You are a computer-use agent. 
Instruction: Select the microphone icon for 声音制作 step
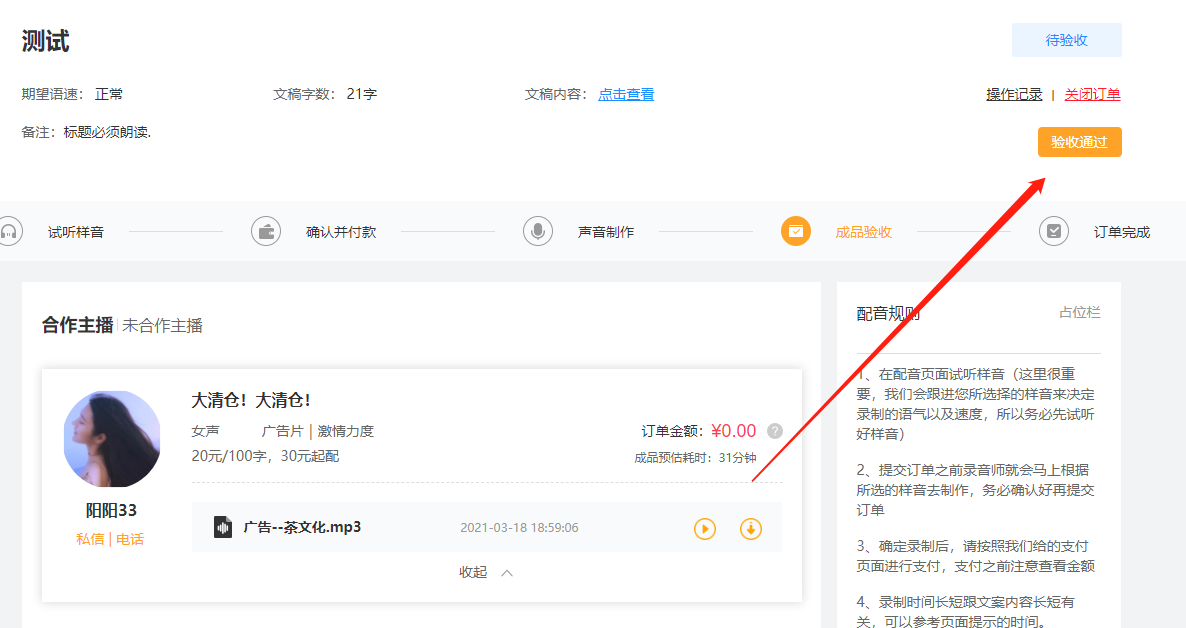(x=537, y=230)
